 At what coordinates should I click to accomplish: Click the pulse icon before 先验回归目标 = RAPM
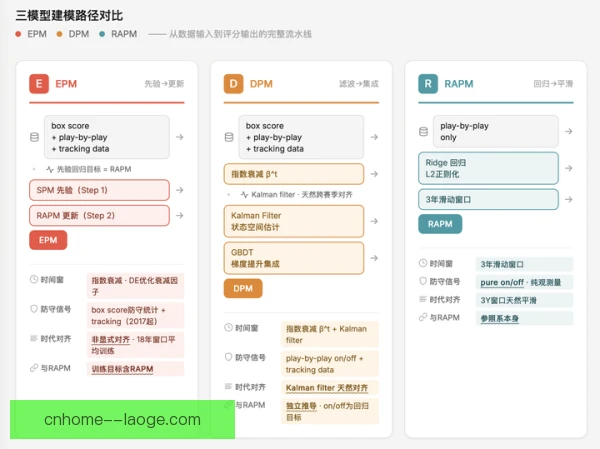50,169
